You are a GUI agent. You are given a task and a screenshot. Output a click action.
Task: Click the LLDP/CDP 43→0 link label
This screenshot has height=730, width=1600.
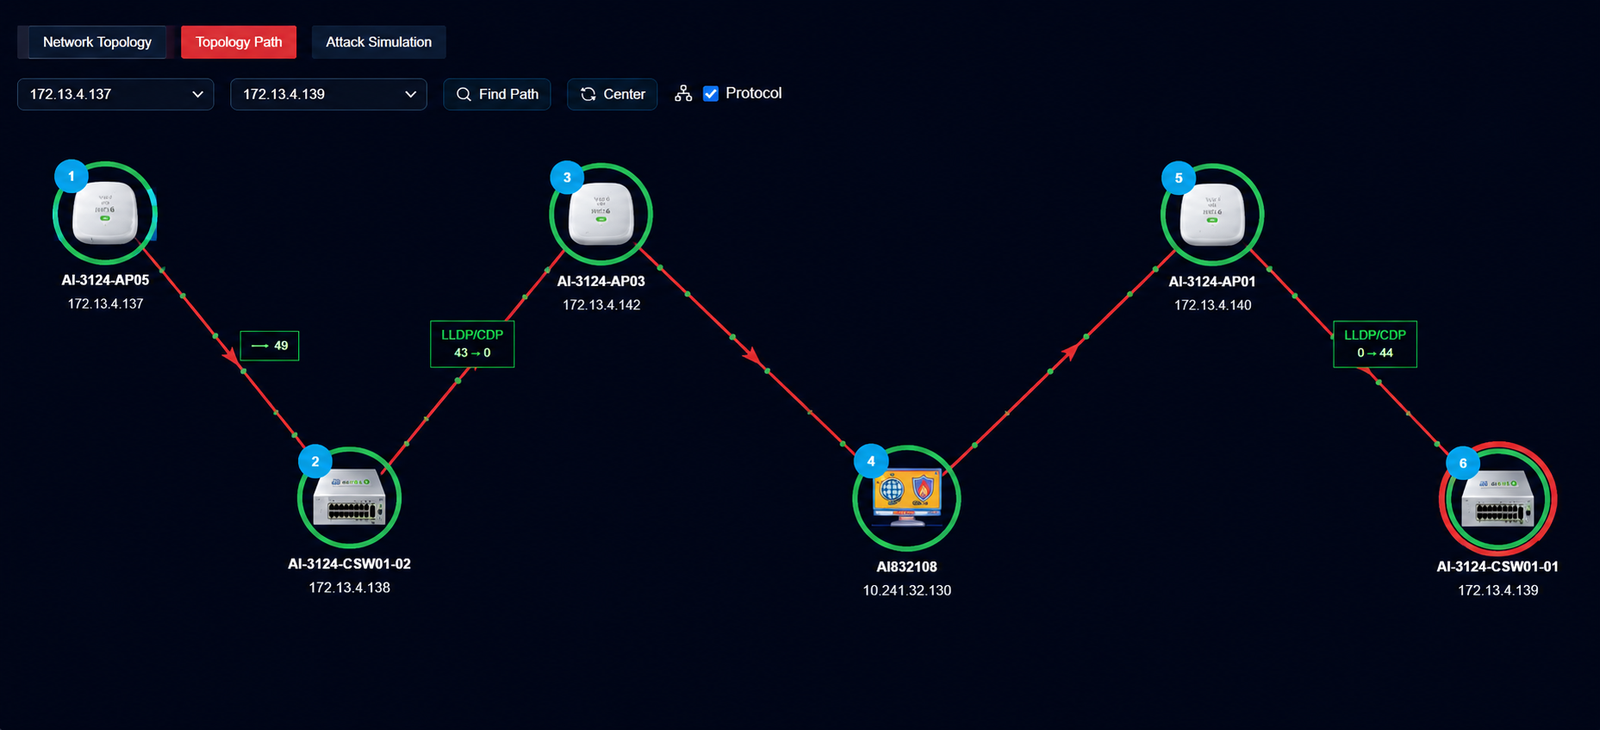[x=472, y=344]
